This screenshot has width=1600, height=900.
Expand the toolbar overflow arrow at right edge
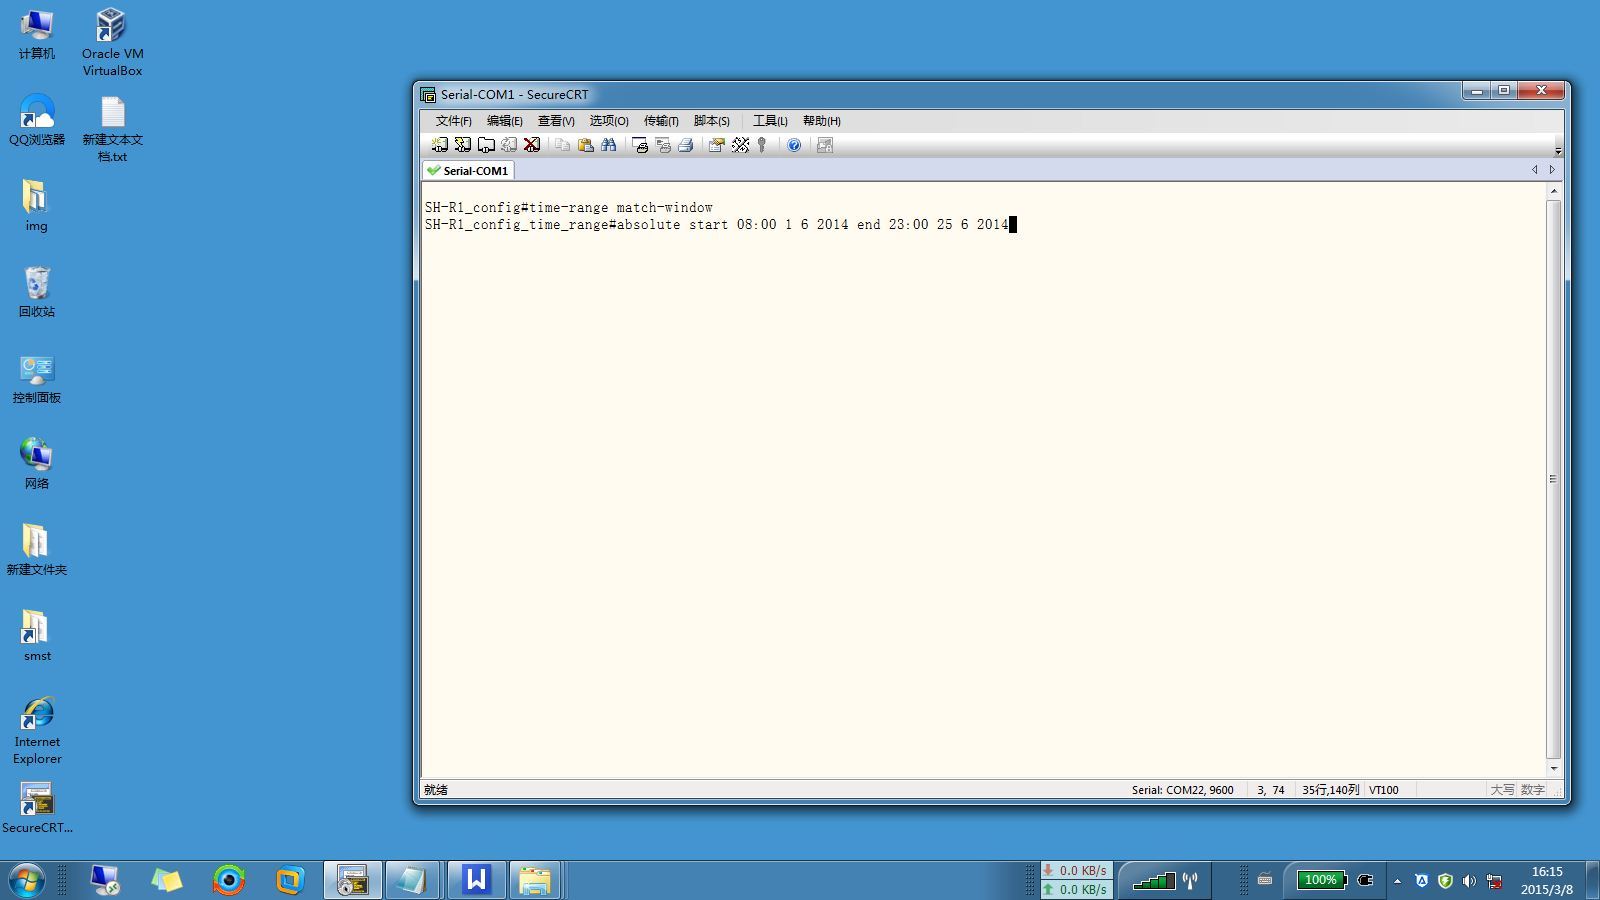coord(1558,151)
